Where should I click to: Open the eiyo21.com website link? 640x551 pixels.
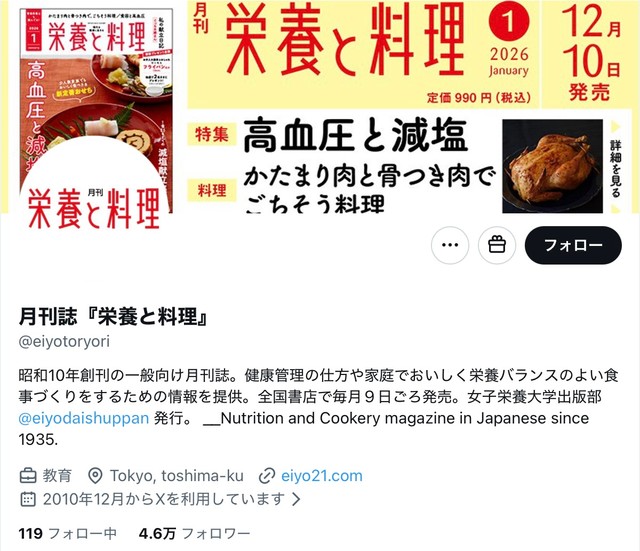pyautogui.click(x=322, y=476)
